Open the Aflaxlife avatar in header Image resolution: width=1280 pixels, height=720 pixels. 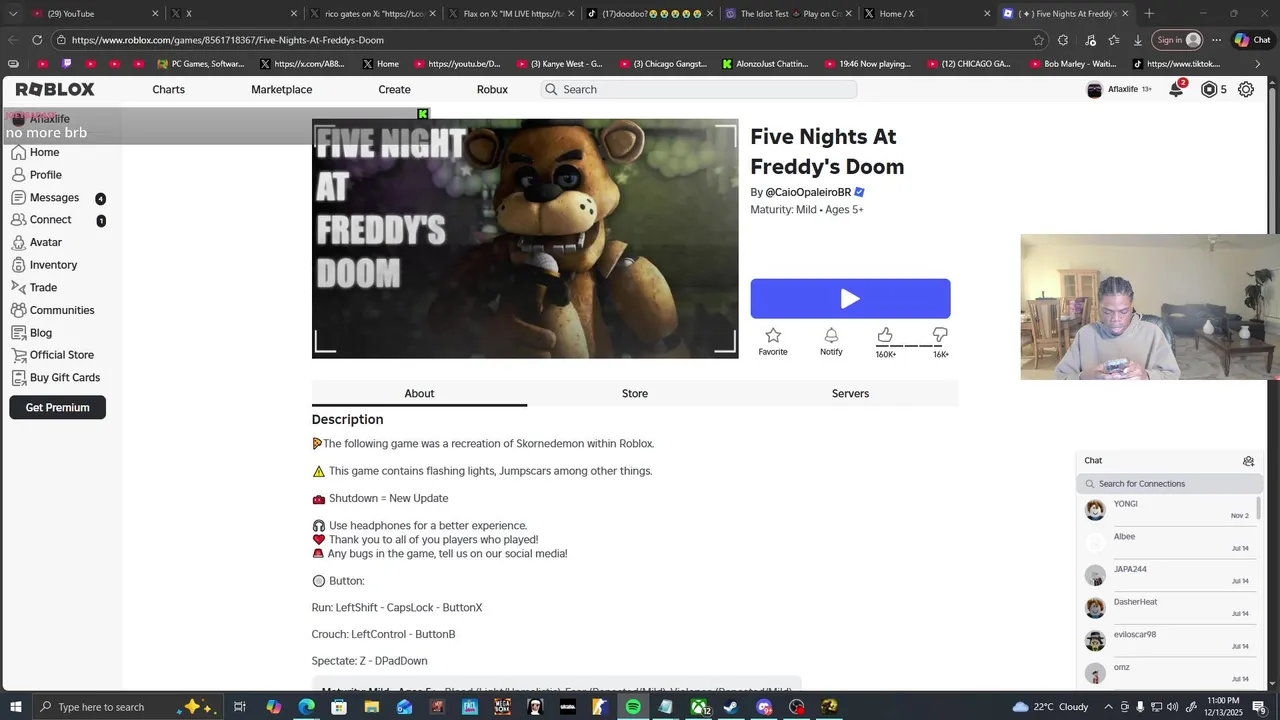[x=1094, y=89]
